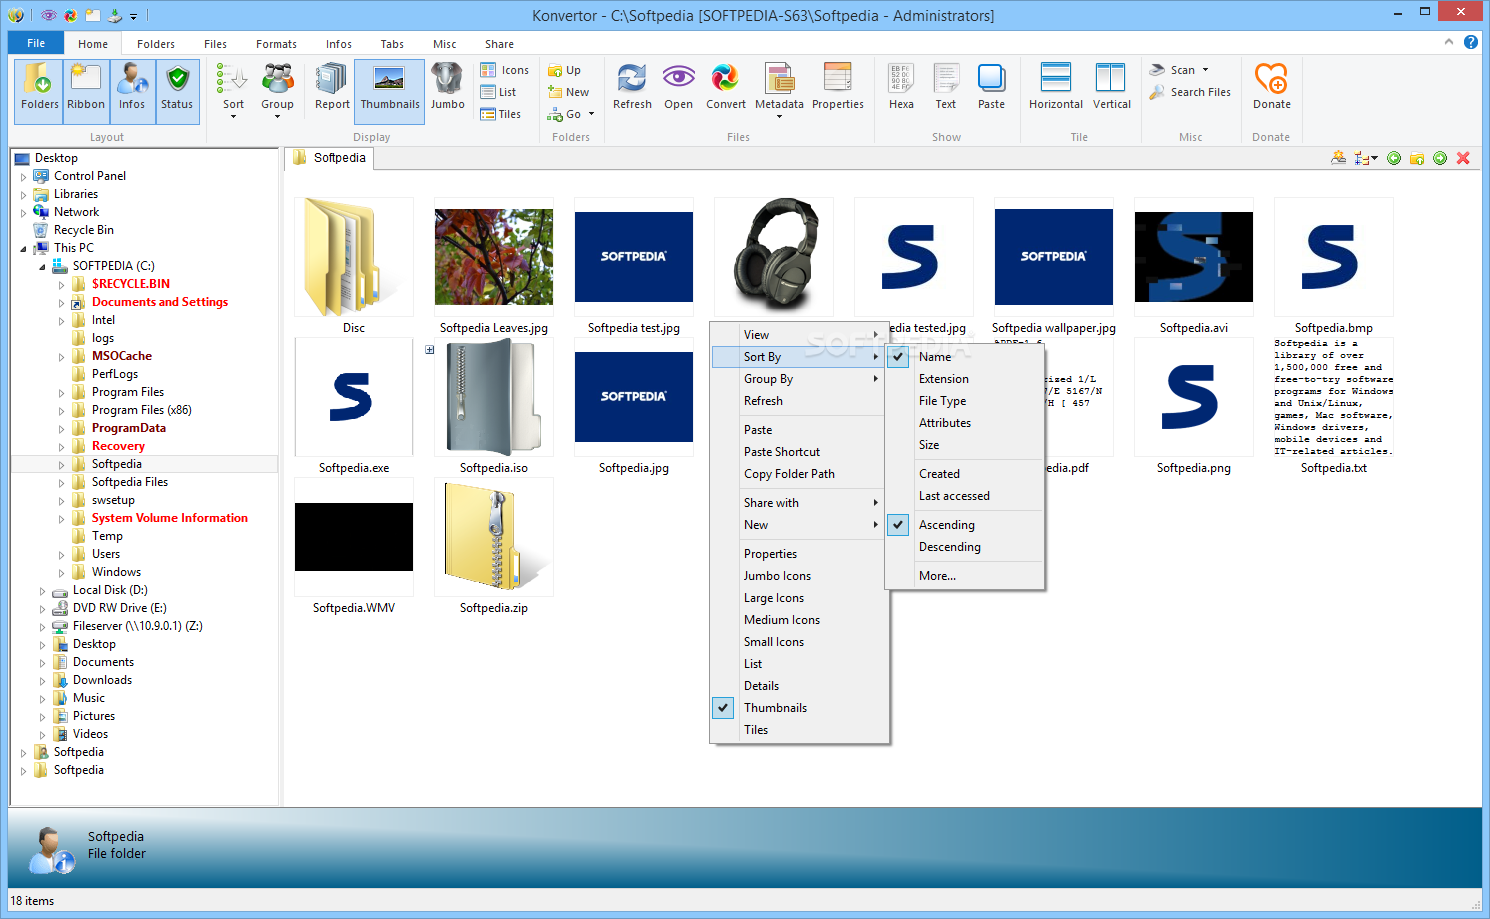Create a New folder from ribbon
The image size is (1490, 919).
coord(569,92)
